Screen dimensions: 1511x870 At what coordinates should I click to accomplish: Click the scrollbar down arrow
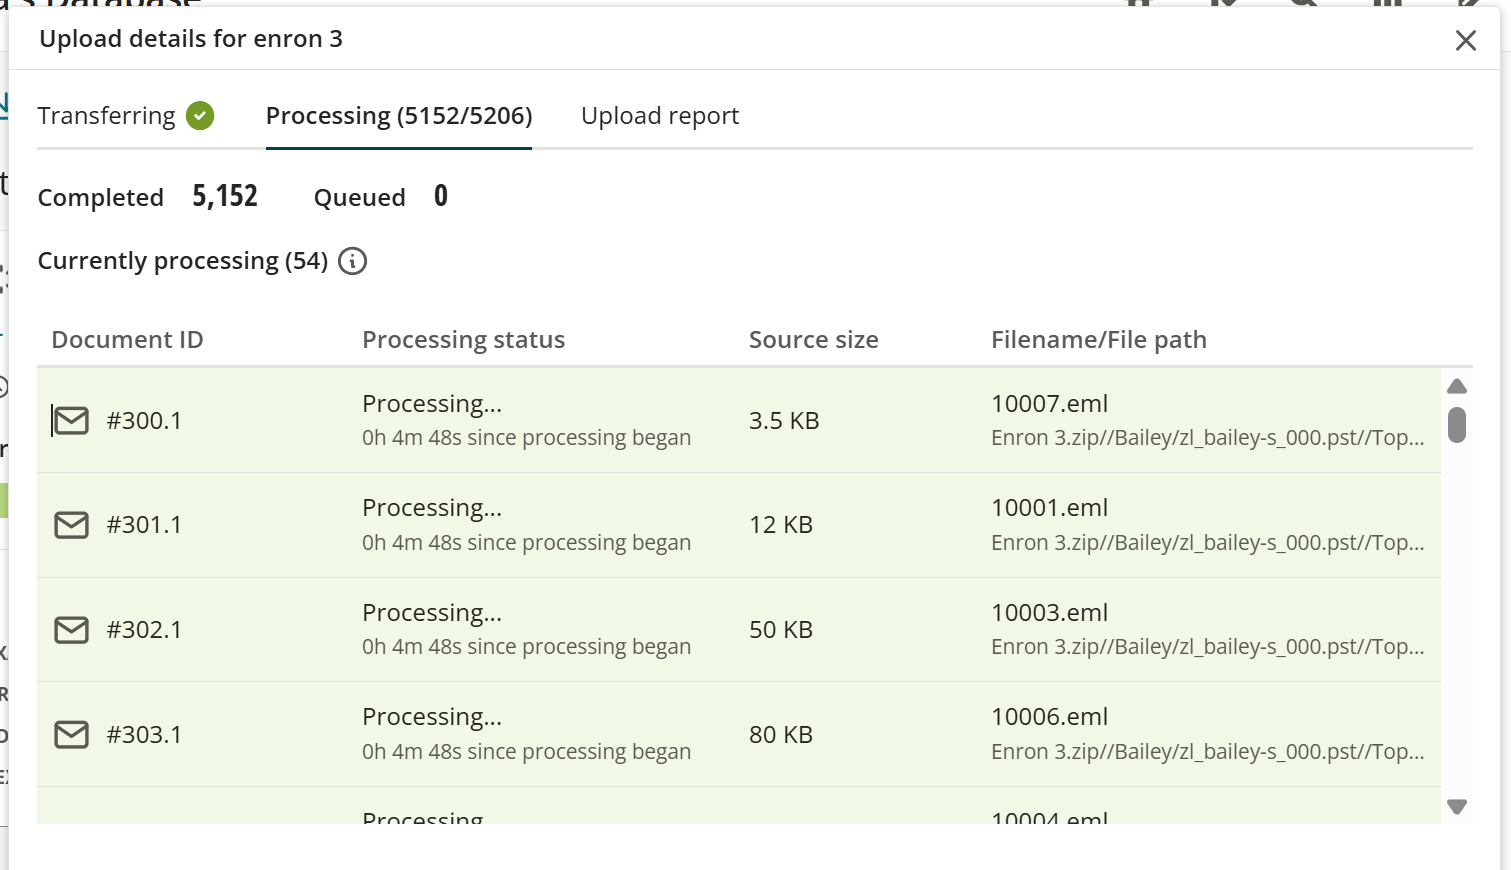[x=1457, y=807]
